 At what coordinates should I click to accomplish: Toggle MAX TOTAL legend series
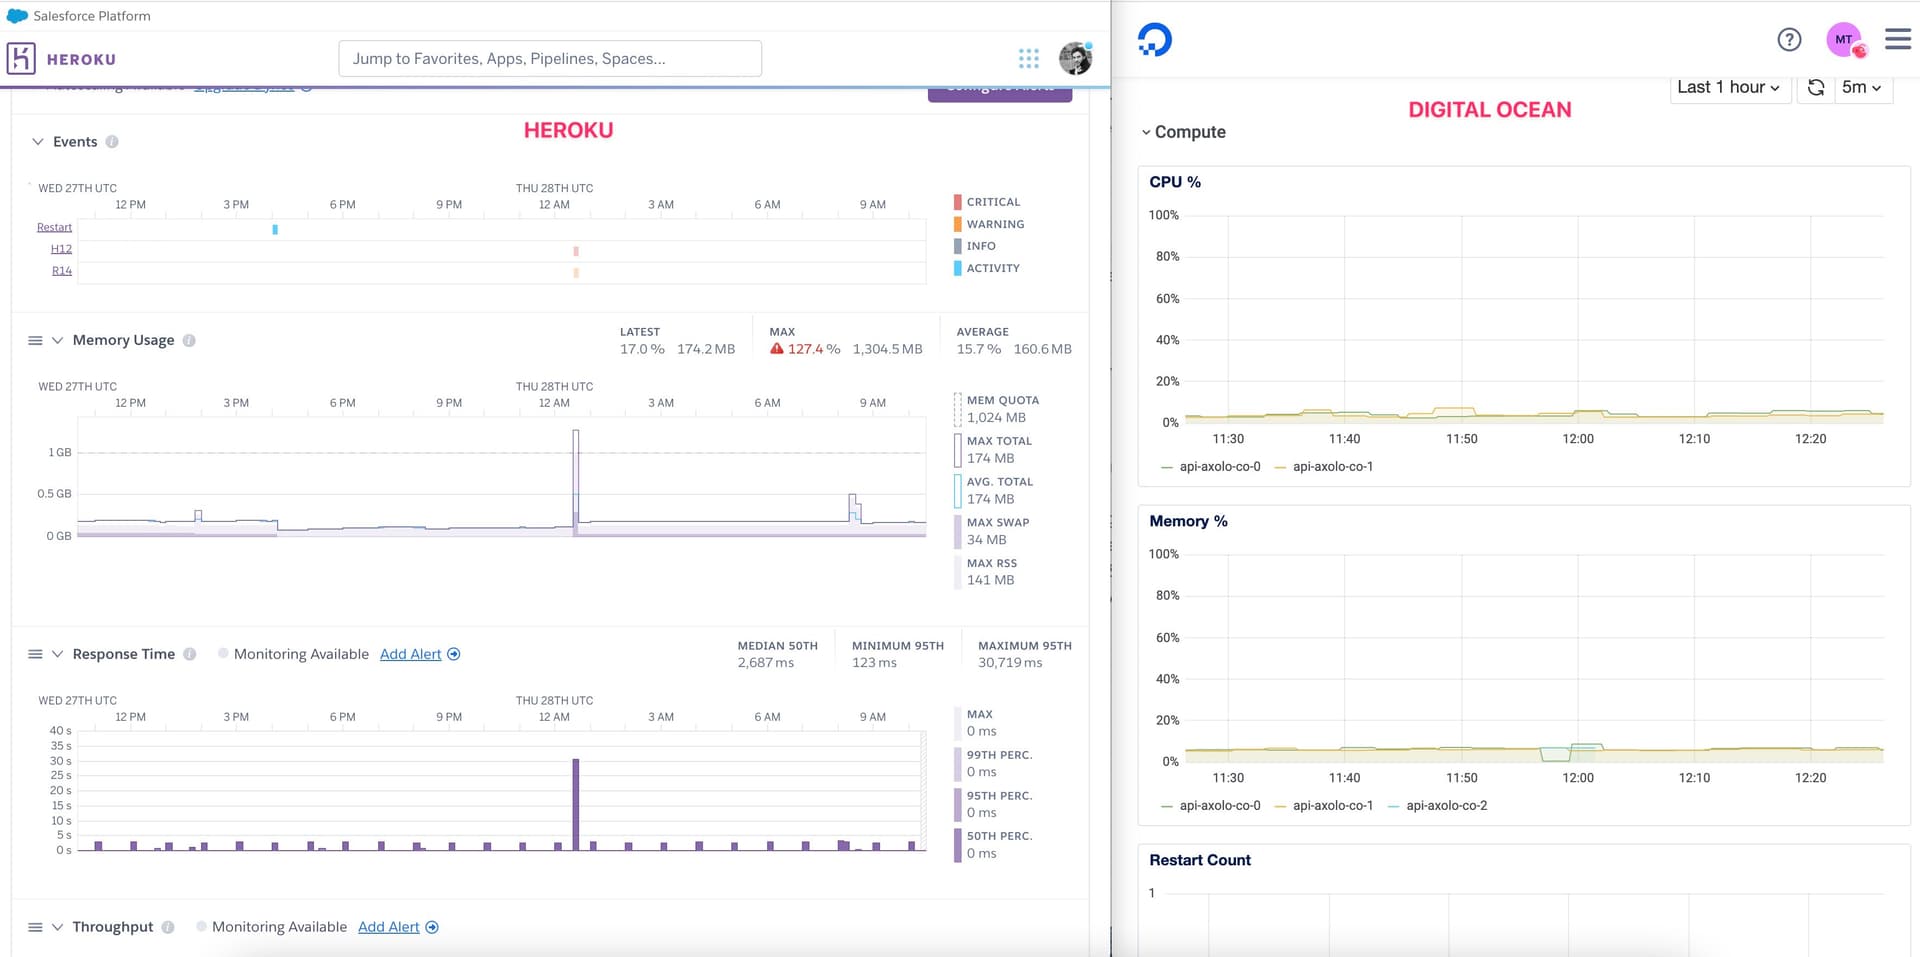[x=992, y=449]
